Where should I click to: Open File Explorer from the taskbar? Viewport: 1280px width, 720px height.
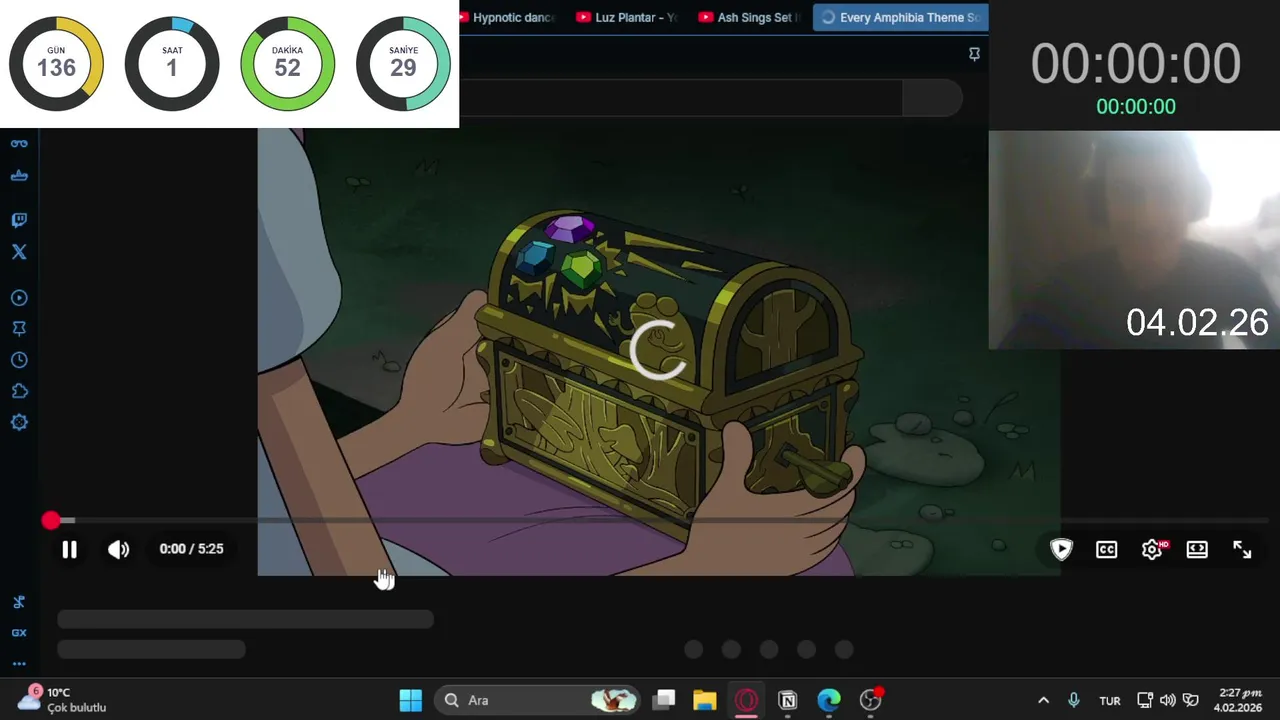[705, 700]
